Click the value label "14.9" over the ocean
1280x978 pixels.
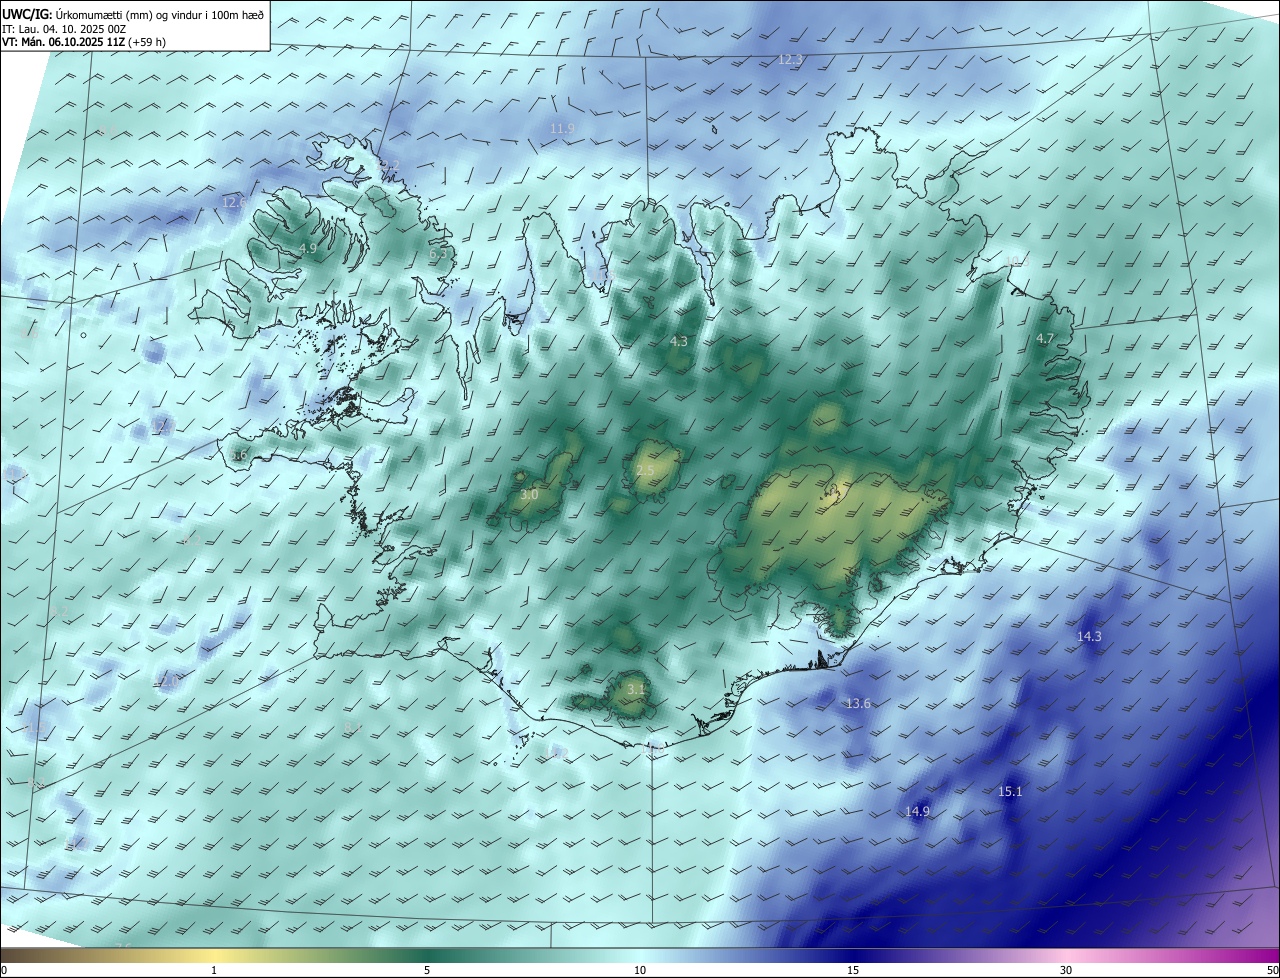pyautogui.click(x=917, y=811)
